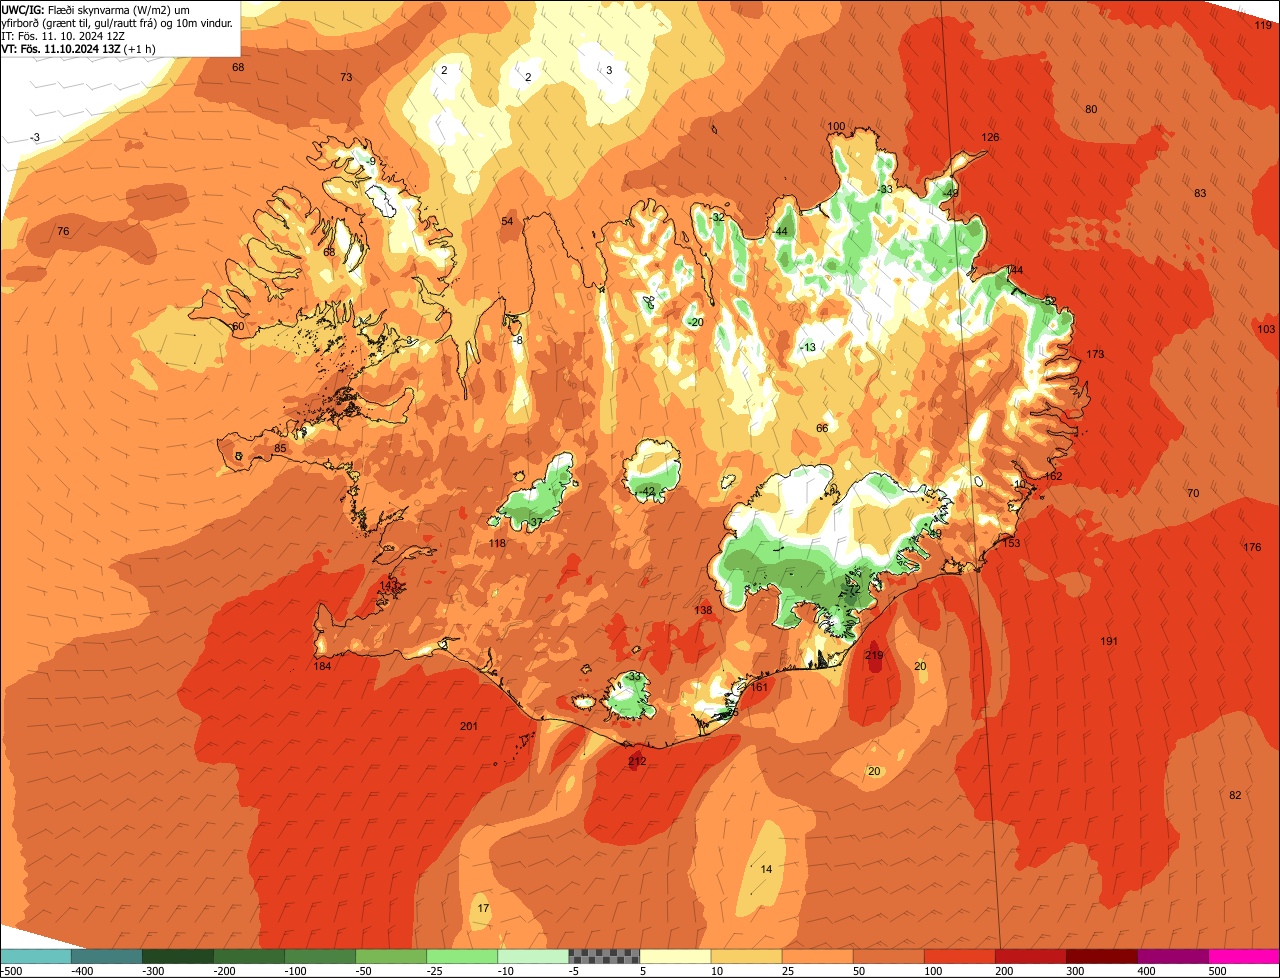Click the 'VT: Fös. 11.10.2024 13Z (+1 h)' line

[78, 48]
